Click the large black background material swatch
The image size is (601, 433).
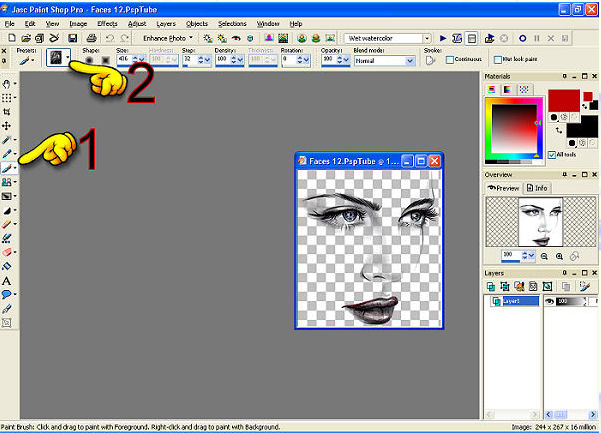click(x=582, y=126)
